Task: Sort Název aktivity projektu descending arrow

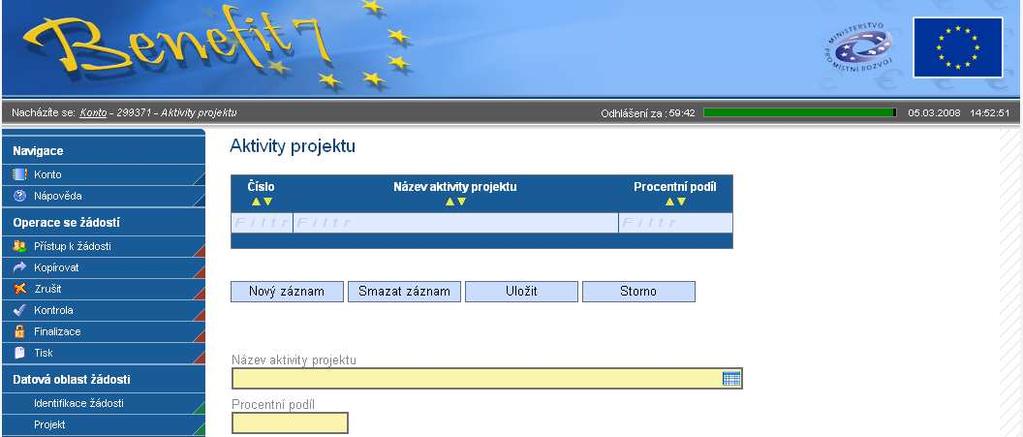Action: 461,202
